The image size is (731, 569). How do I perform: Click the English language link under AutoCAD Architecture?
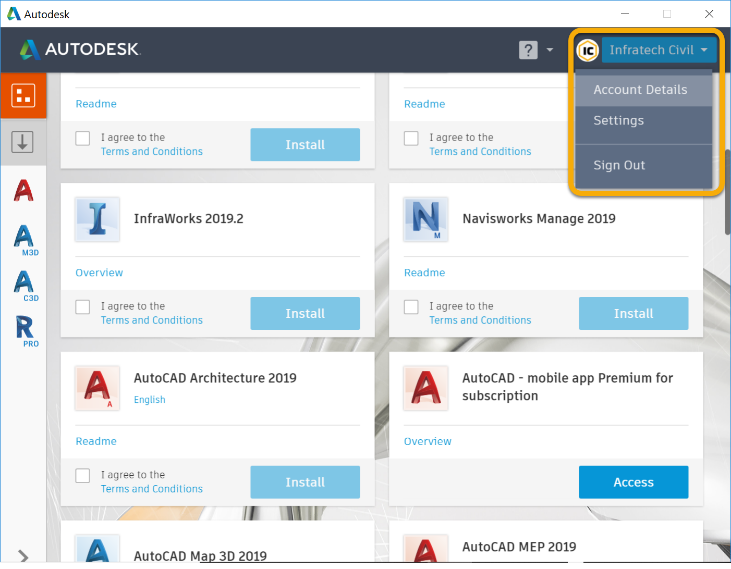(149, 400)
